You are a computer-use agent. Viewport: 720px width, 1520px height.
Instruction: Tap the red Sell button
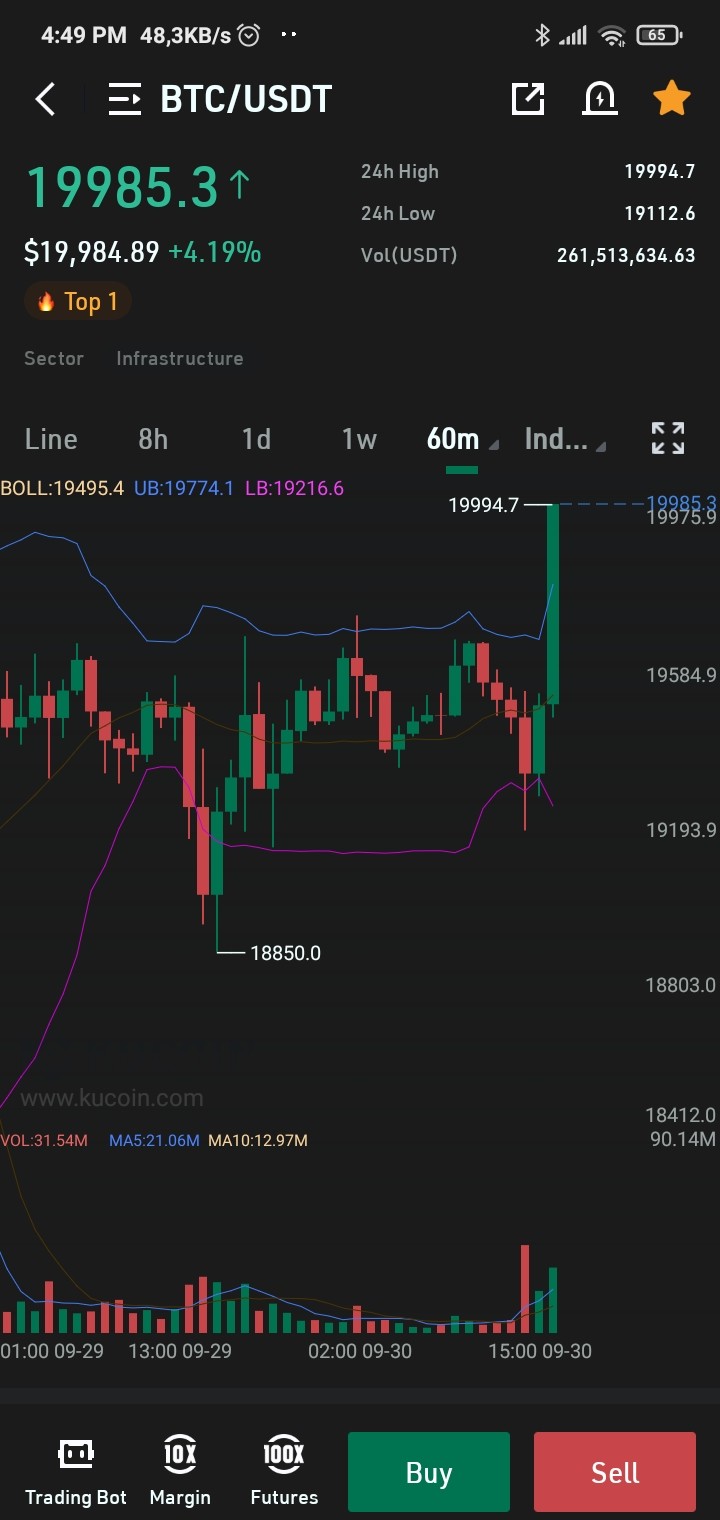click(615, 1472)
